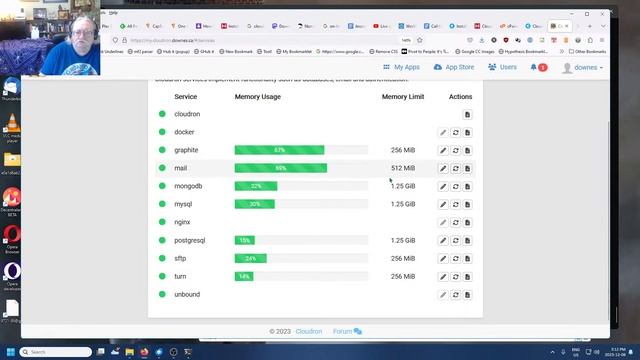Viewport: 640px width, 360px height.
Task: Edit the sftp service settings
Action: pyautogui.click(x=443, y=258)
